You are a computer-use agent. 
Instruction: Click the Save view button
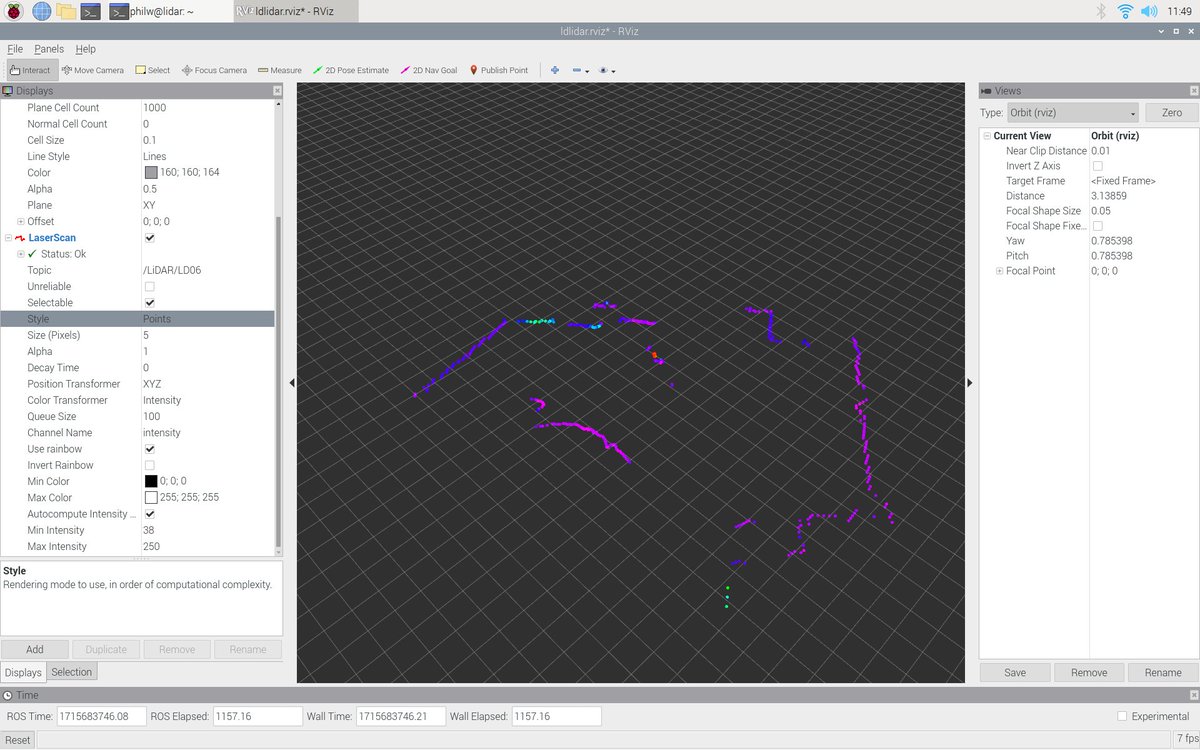[x=1015, y=673]
